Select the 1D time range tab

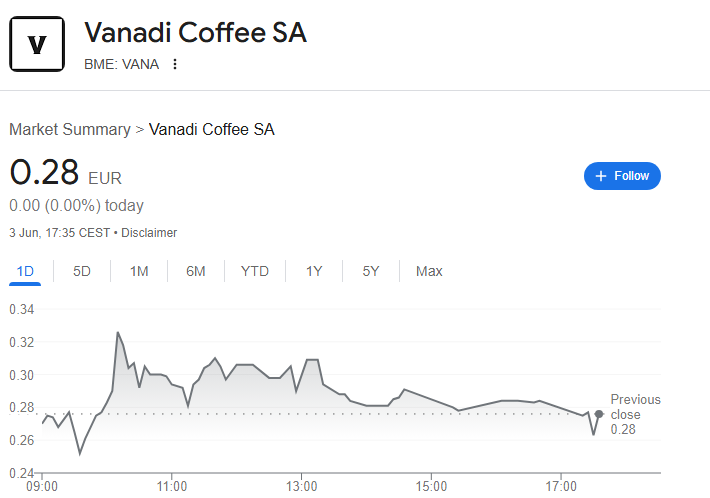tap(26, 271)
